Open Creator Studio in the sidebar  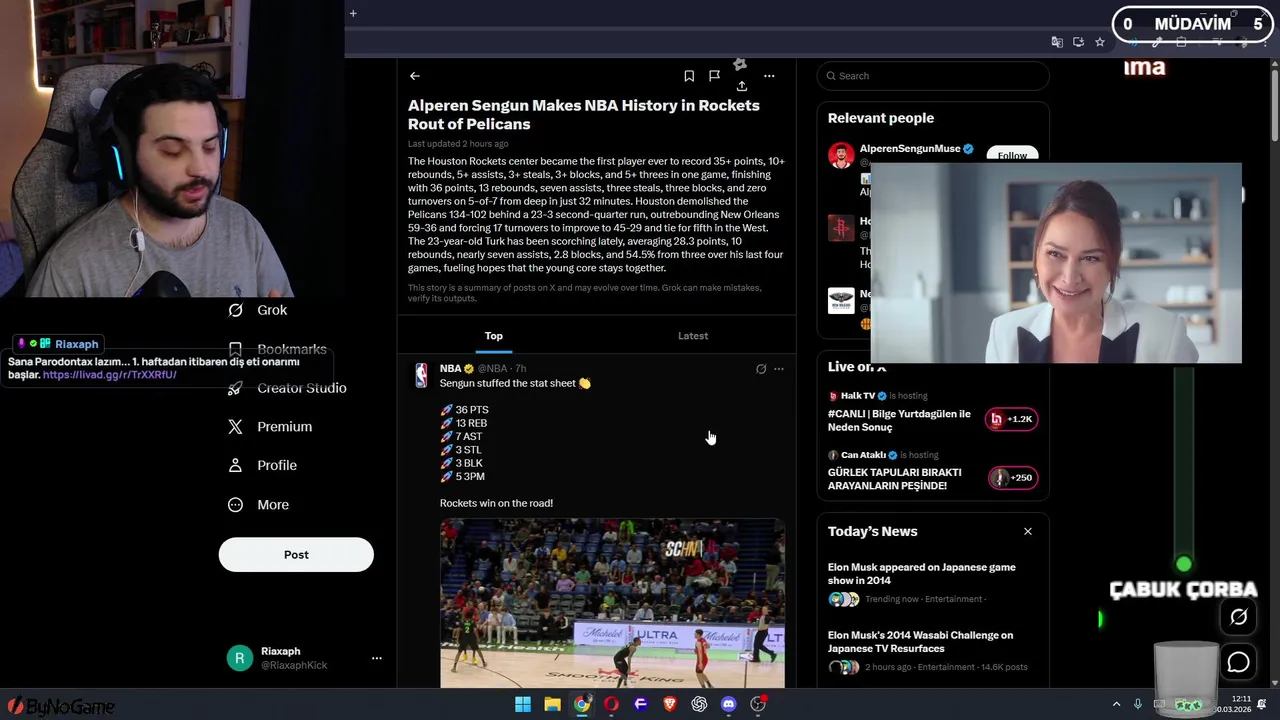[288, 388]
